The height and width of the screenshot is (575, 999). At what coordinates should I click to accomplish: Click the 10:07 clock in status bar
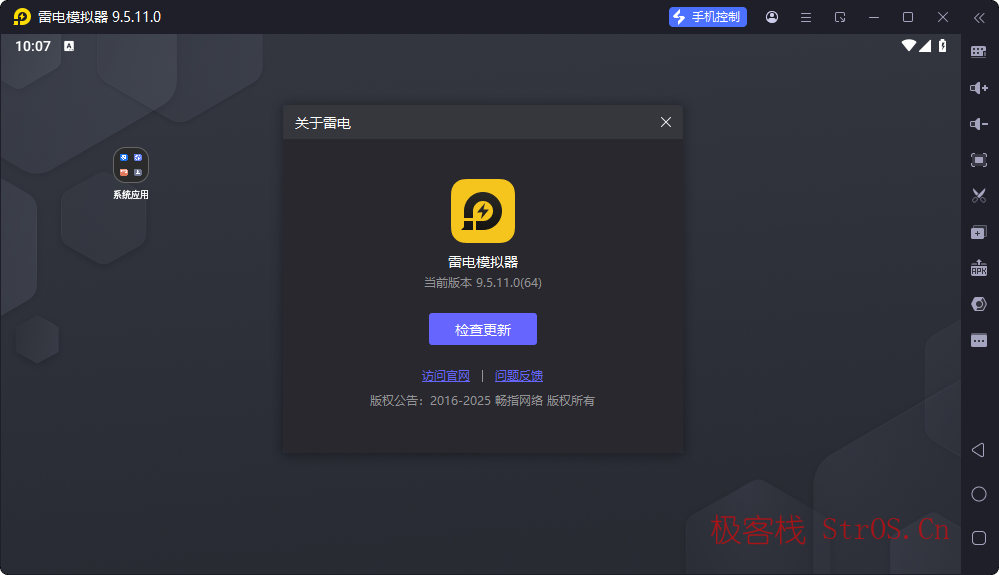click(33, 46)
